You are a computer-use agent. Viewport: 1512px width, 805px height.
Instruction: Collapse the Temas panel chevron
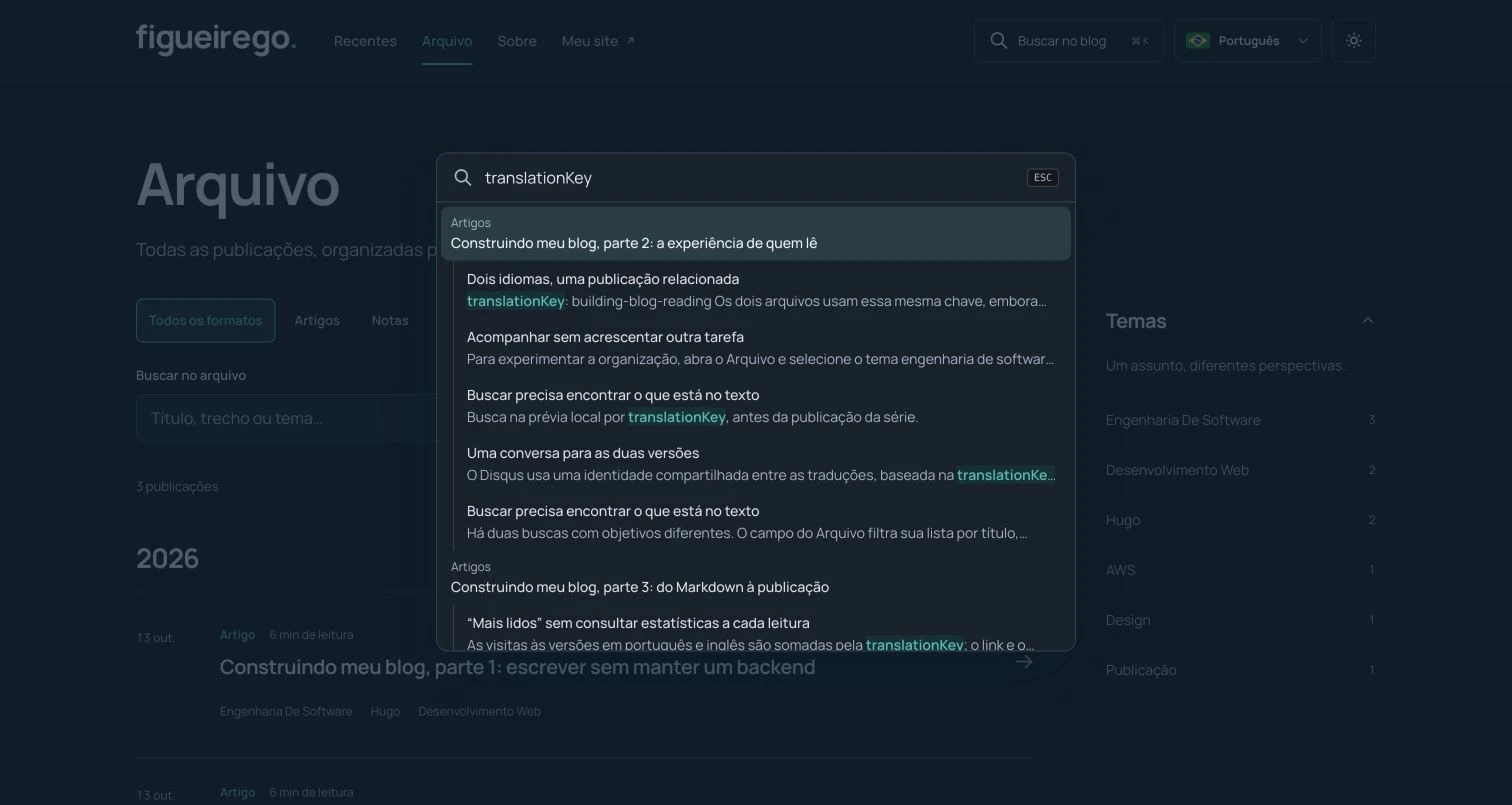click(x=1368, y=321)
